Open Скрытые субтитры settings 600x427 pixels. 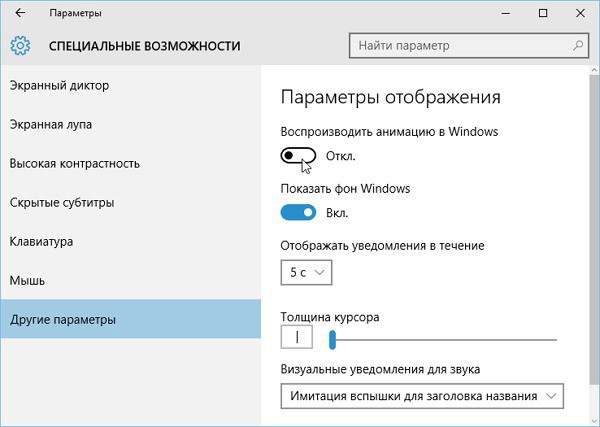click(61, 202)
